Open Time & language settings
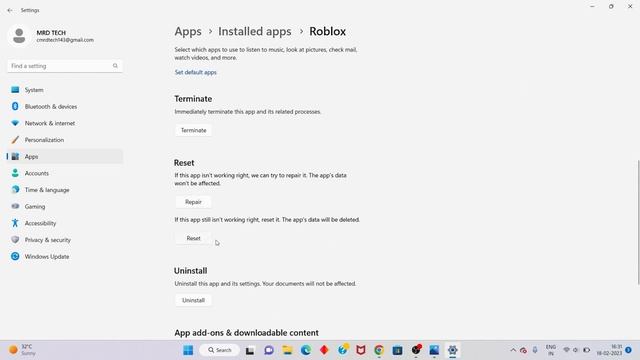The image size is (640, 360). [x=65, y=190]
